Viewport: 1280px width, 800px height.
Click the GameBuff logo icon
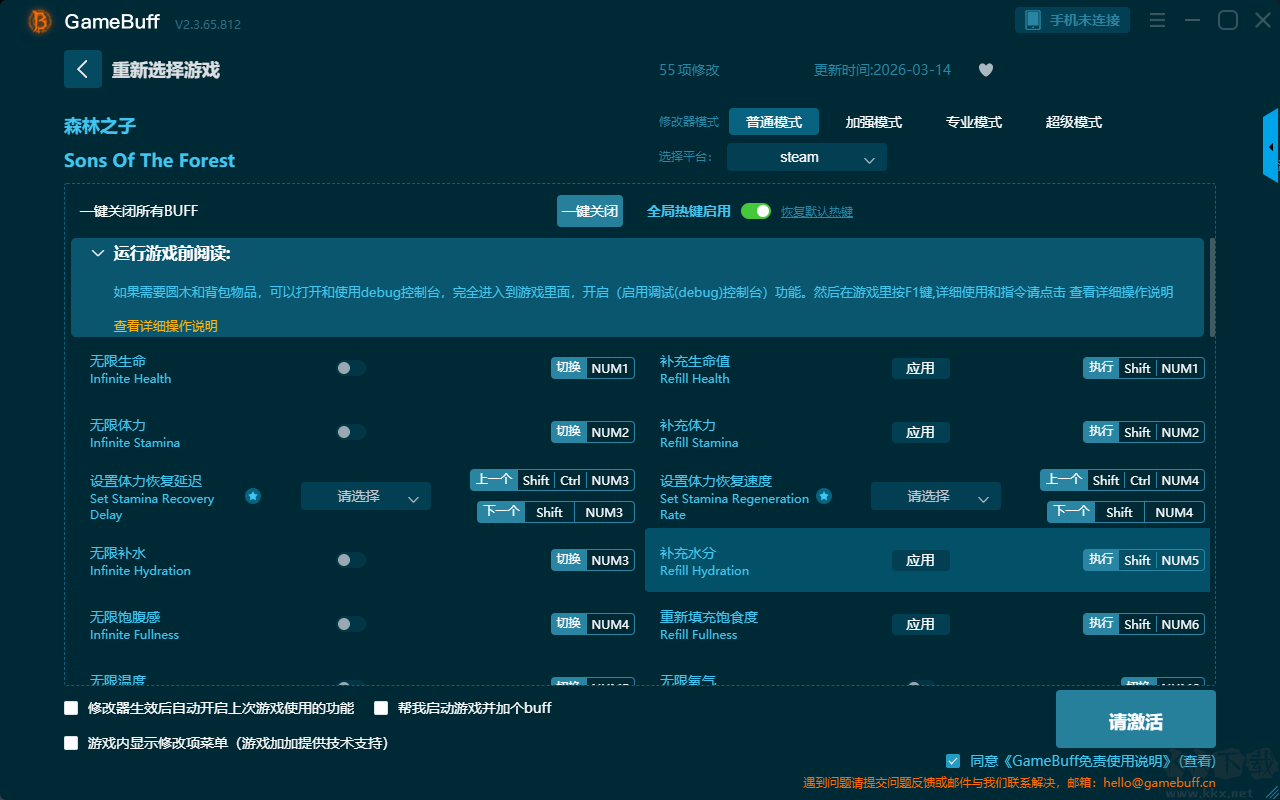pyautogui.click(x=40, y=21)
